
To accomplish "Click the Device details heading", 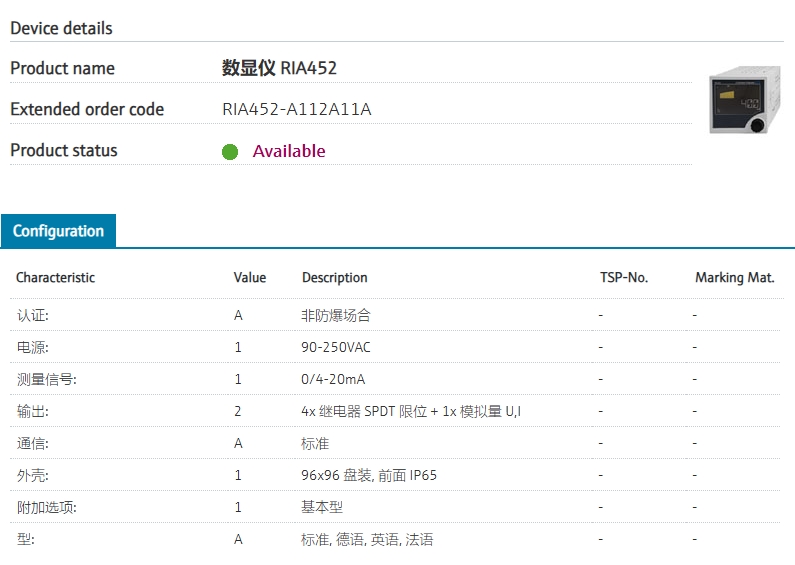I will (x=61, y=28).
